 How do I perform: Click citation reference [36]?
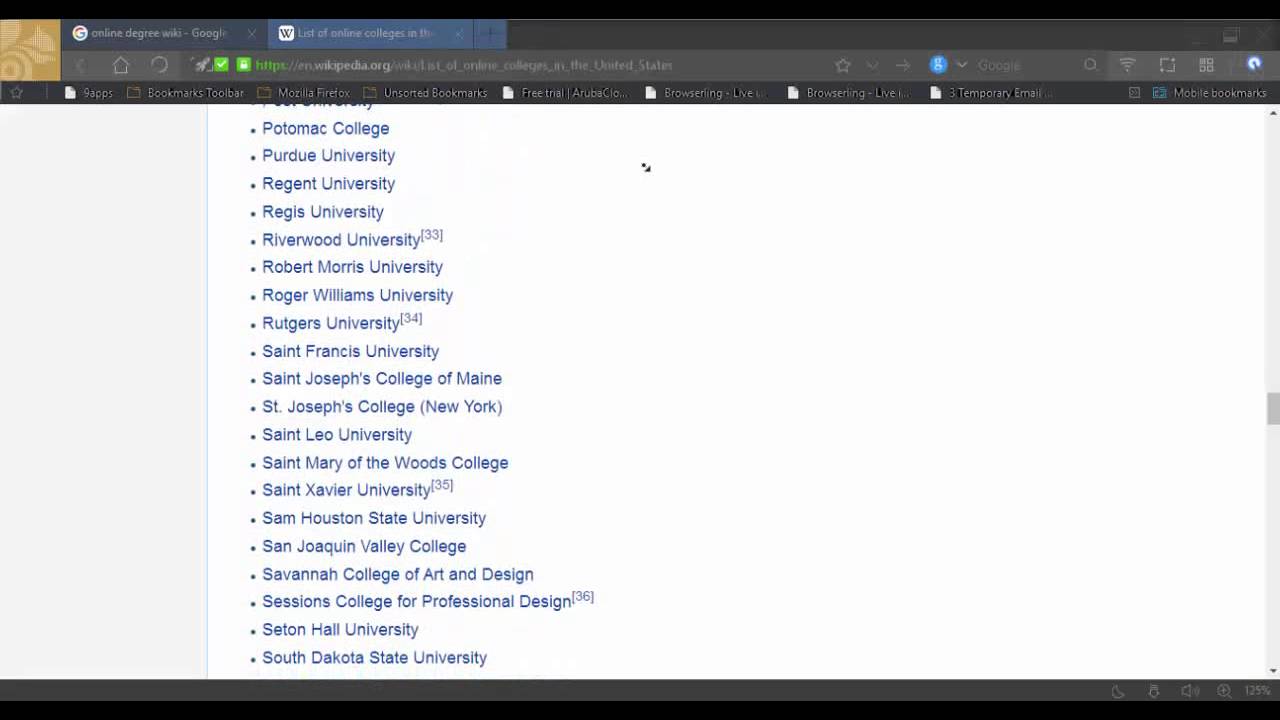click(583, 597)
